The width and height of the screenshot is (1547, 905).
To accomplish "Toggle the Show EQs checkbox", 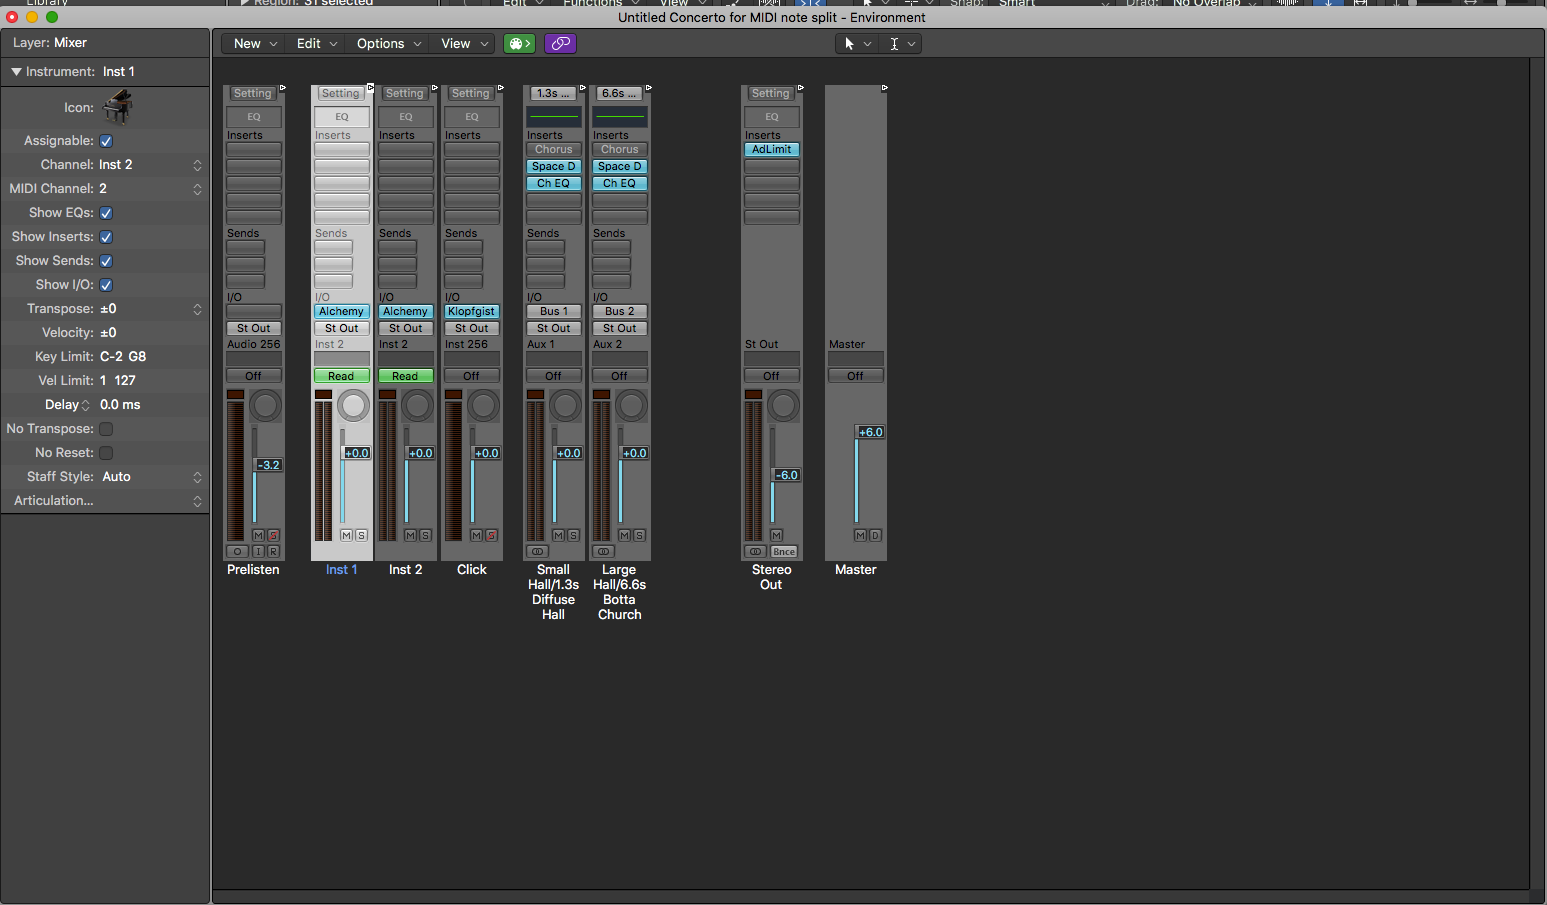I will [106, 213].
